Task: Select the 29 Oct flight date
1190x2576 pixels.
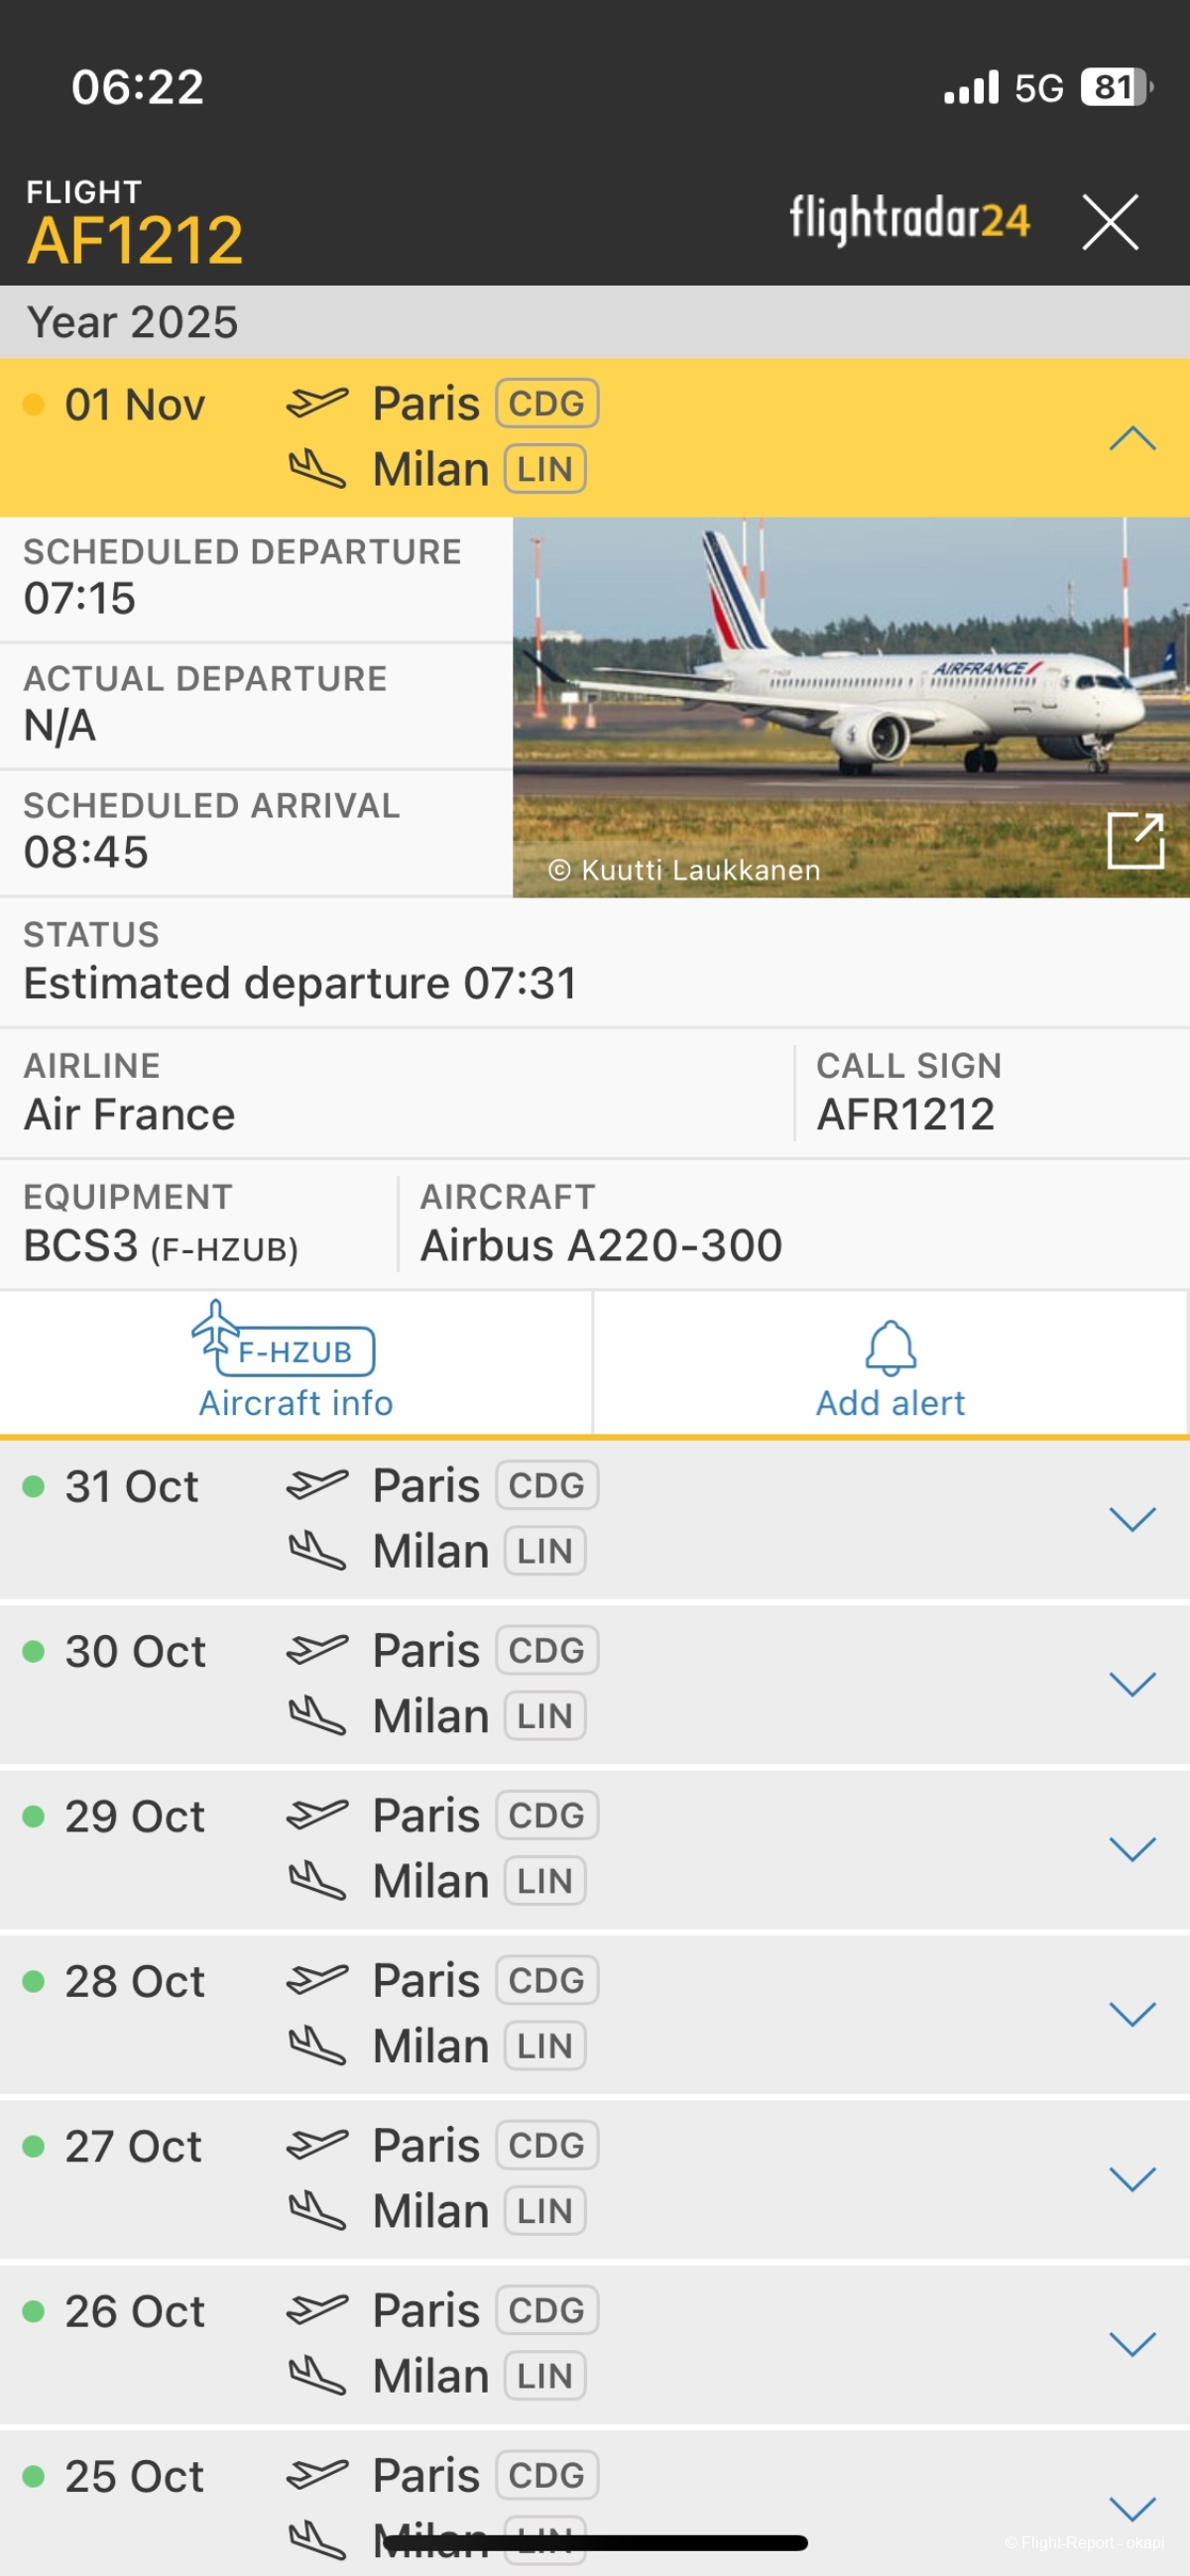Action: pyautogui.click(x=135, y=1816)
